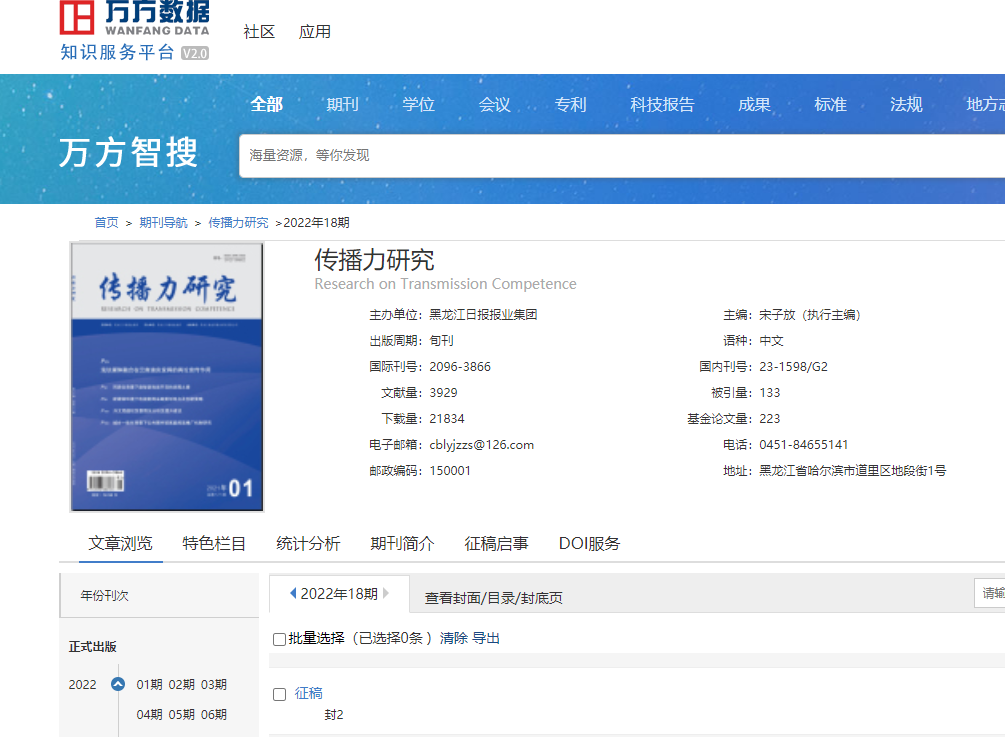Click 首页 in the breadcrumb

tap(106, 222)
